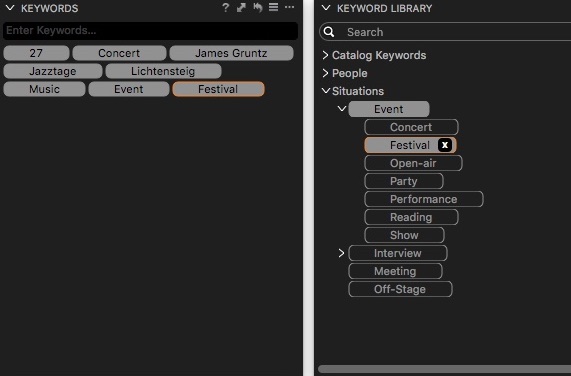Click the Enter Keywords input field
Screen dimensions: 571x376
pos(150,31)
